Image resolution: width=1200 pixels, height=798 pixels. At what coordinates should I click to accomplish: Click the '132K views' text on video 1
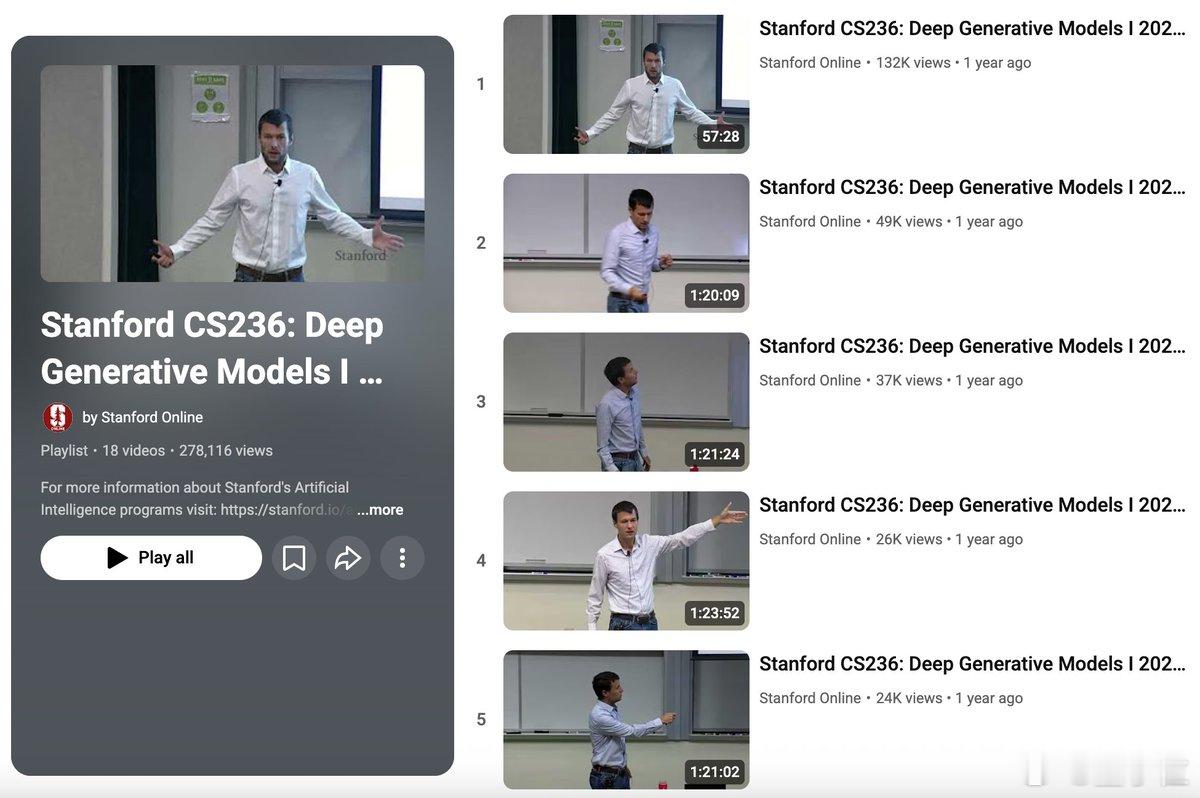[x=913, y=62]
